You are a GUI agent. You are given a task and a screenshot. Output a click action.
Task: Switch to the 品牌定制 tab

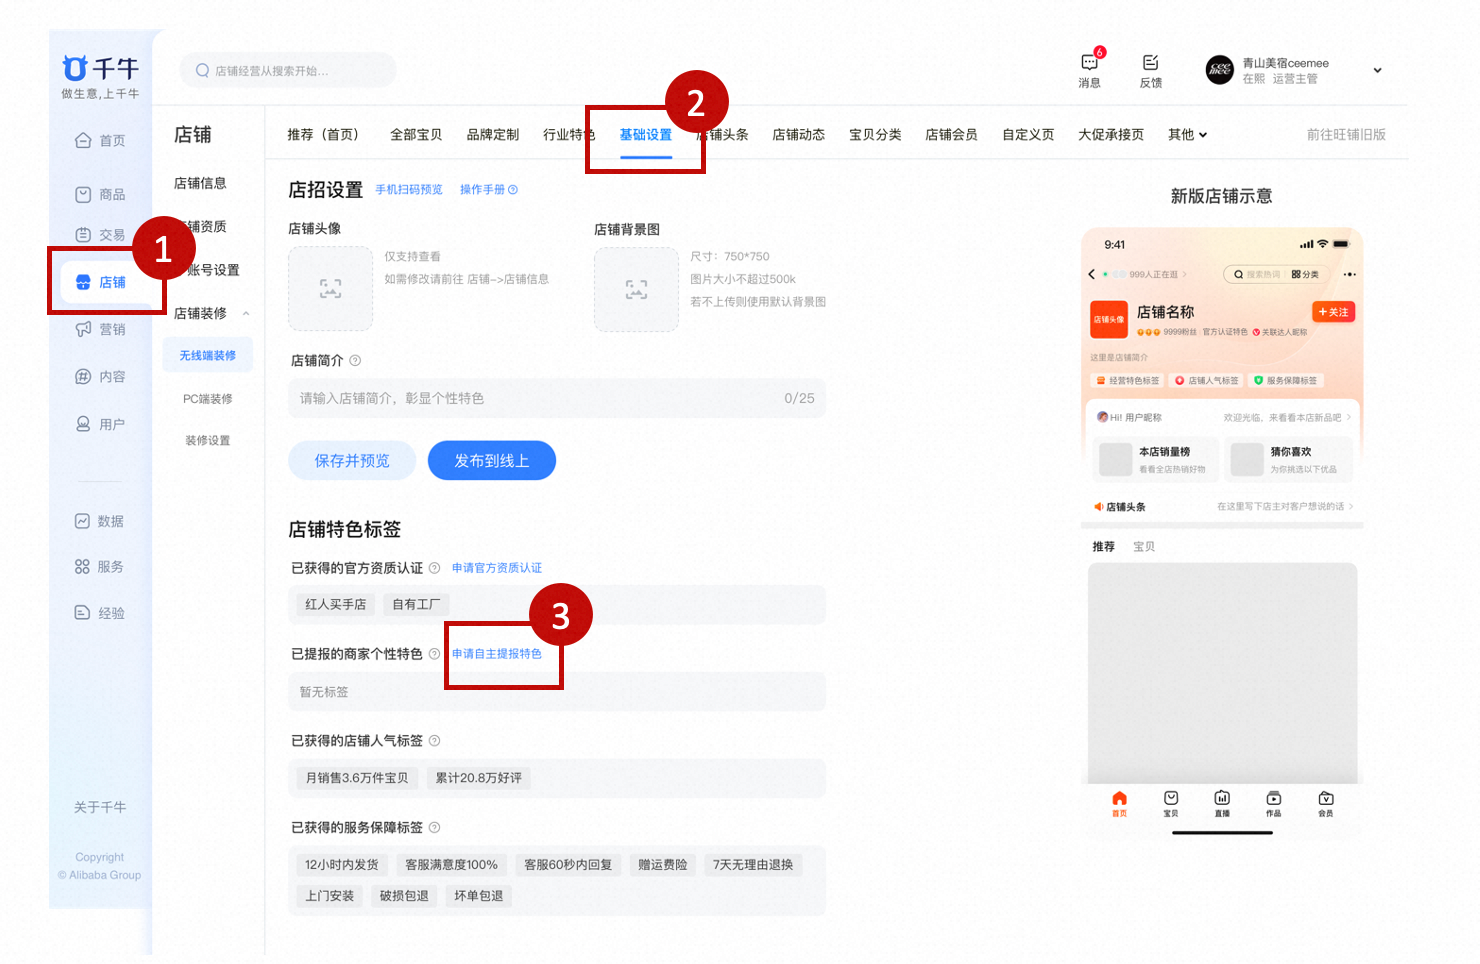tap(493, 135)
